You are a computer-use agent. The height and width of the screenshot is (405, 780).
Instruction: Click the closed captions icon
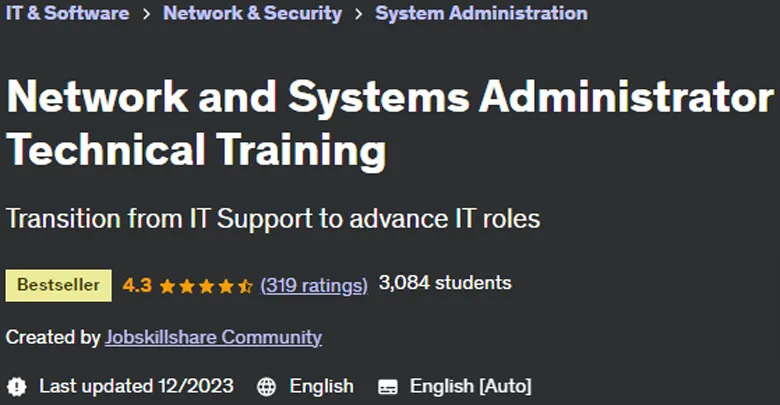[388, 387]
